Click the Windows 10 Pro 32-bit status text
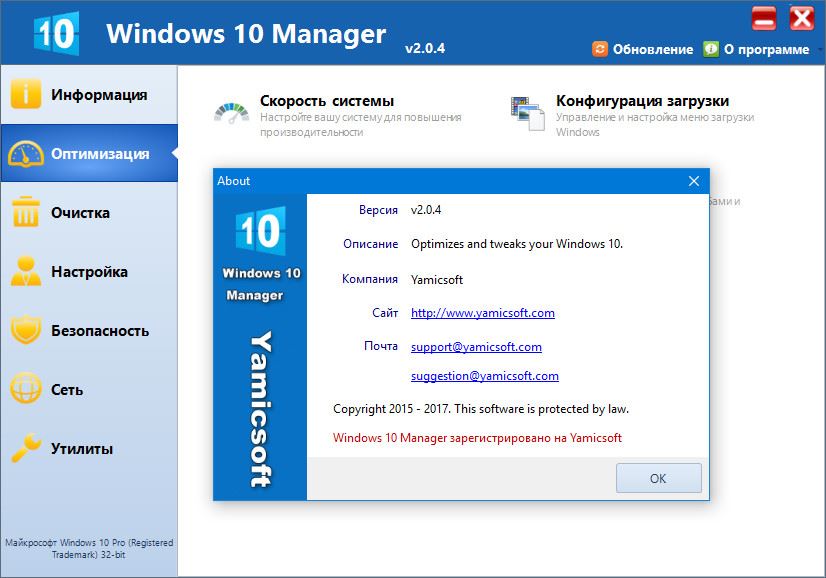Viewport: 826px width, 578px height. [89, 548]
